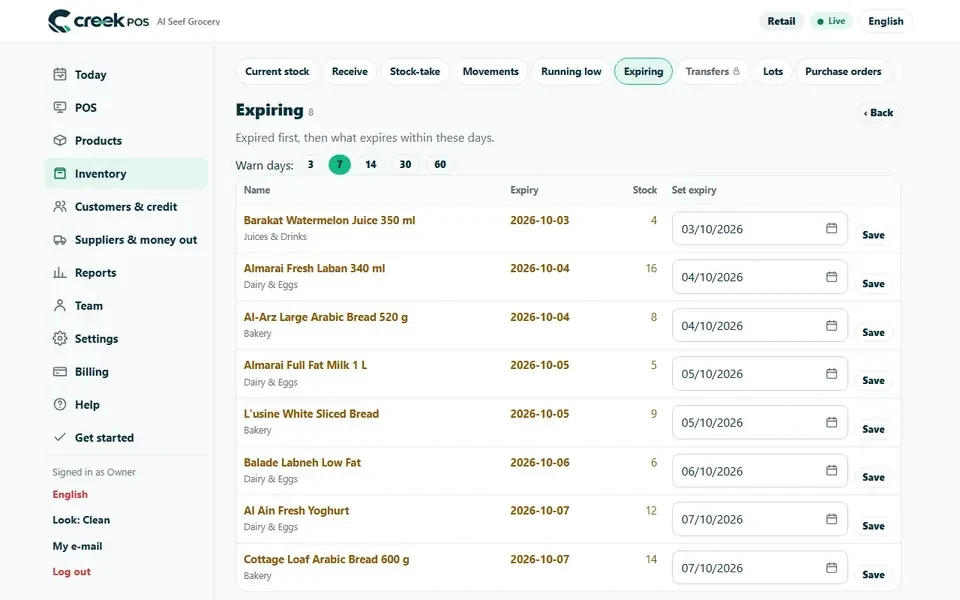The height and width of the screenshot is (600, 960).
Task: Click the 03/10/2026 expiry date field
Action: click(x=759, y=228)
